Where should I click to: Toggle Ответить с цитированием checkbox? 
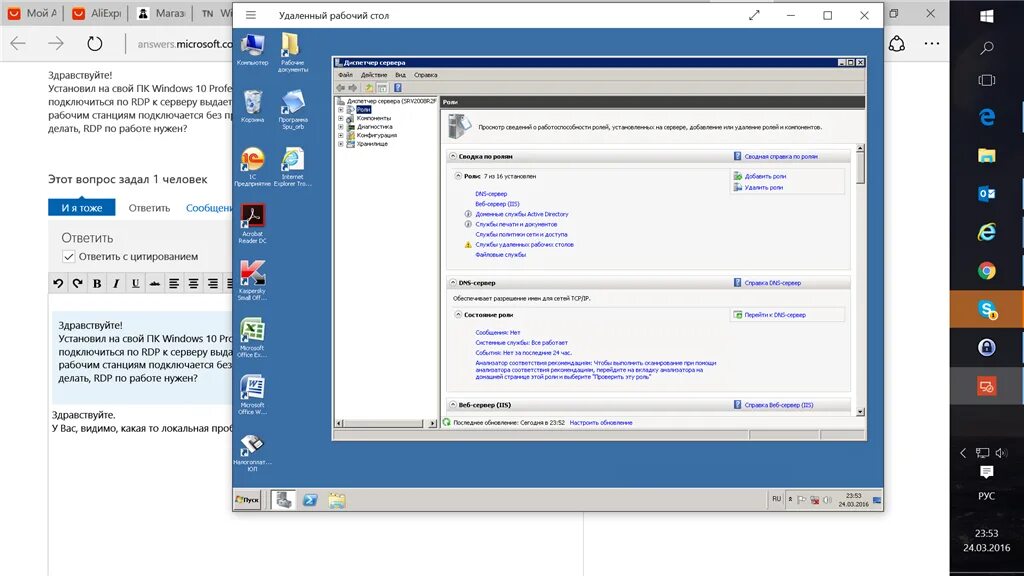(x=69, y=257)
